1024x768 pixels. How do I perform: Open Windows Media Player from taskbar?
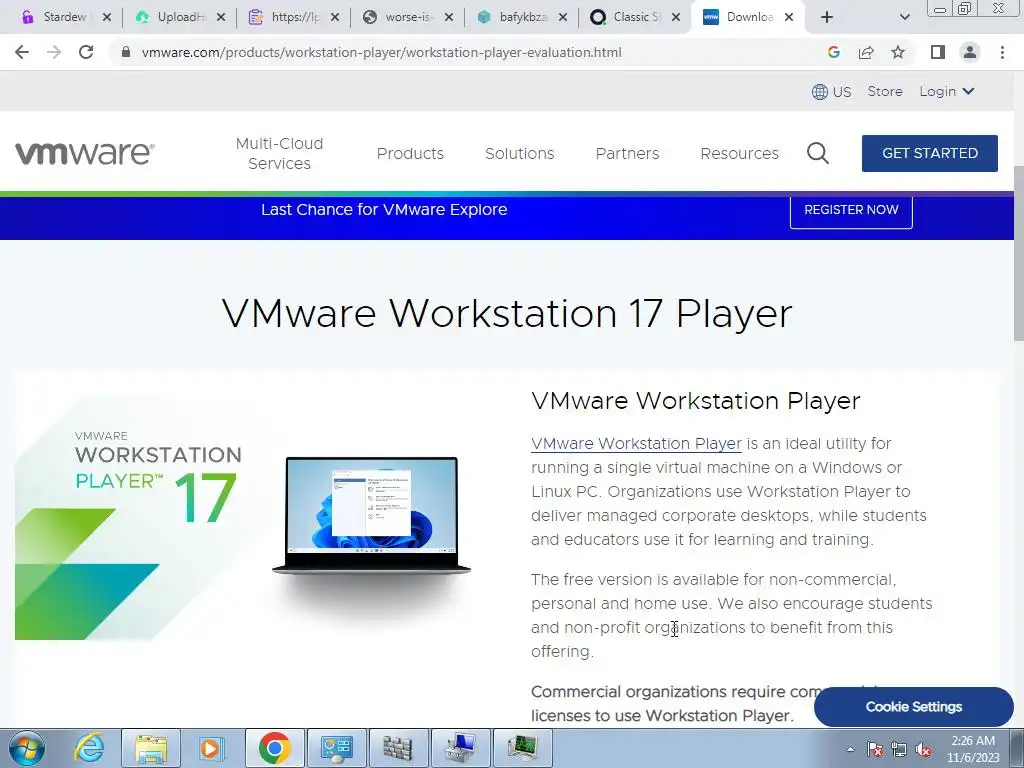pos(210,748)
